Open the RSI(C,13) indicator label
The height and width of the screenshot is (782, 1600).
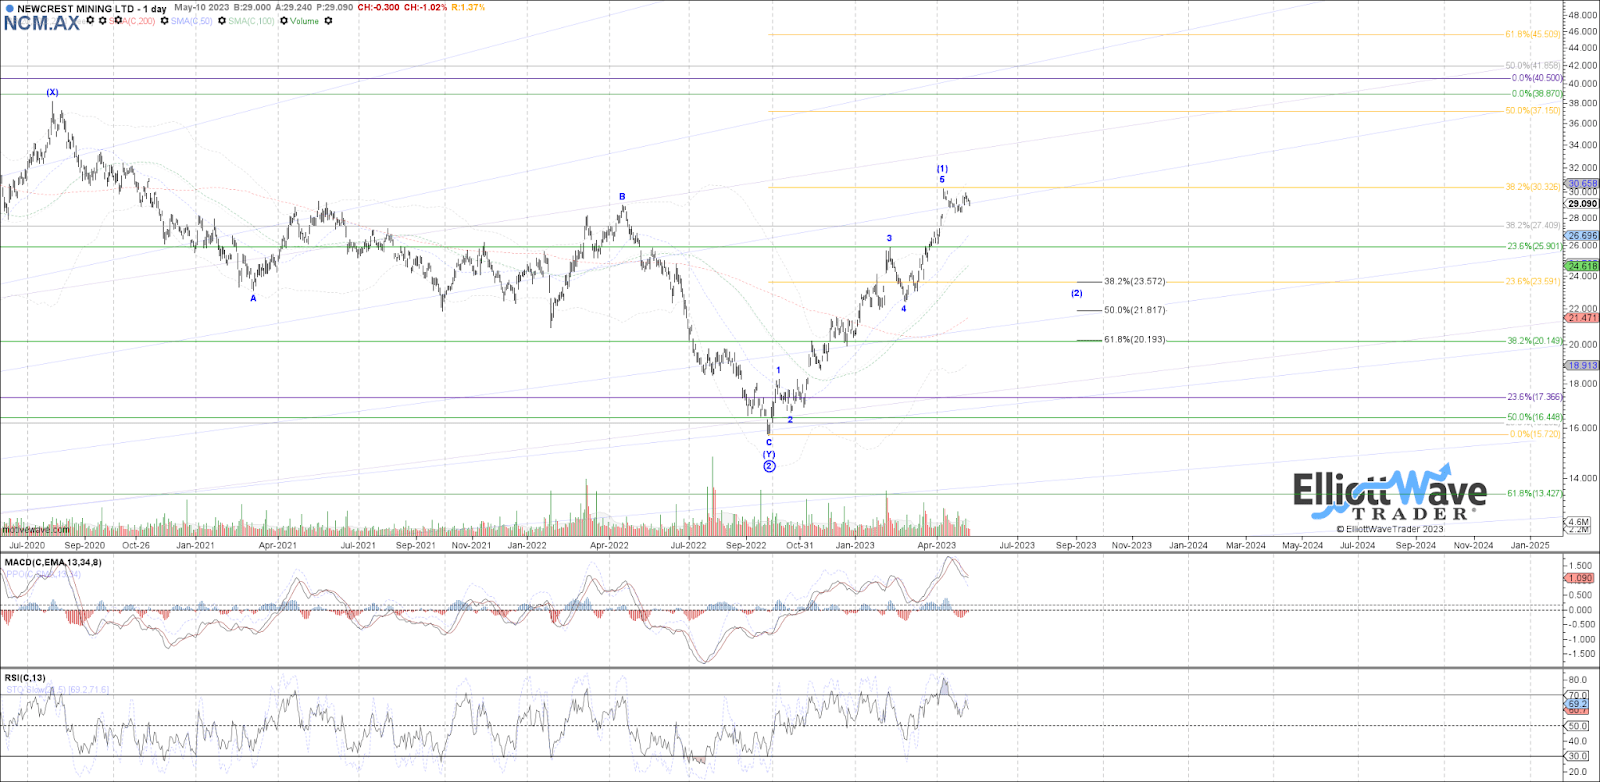[x=25, y=678]
